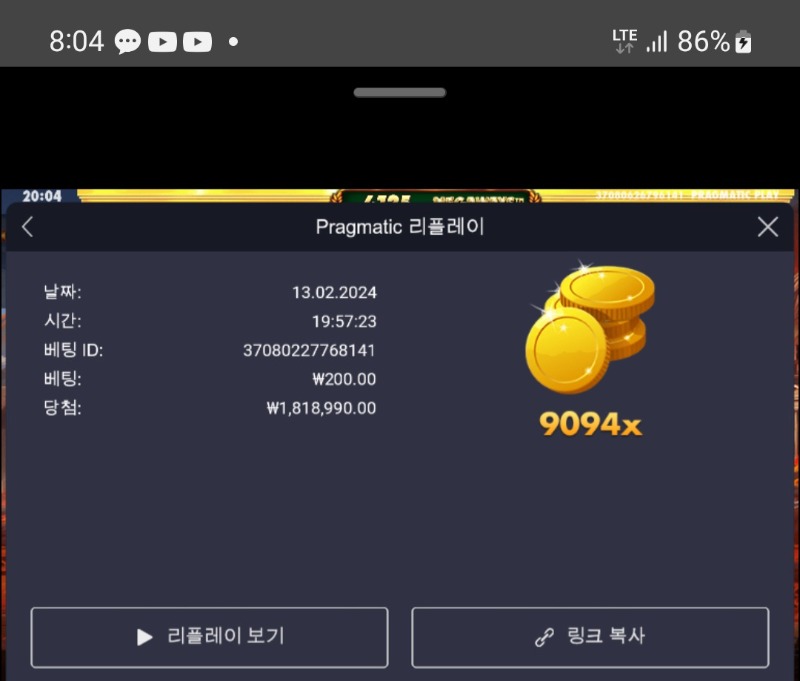Tap the second YouTube notification icon
Viewport: 800px width, 681px height.
tap(197, 42)
